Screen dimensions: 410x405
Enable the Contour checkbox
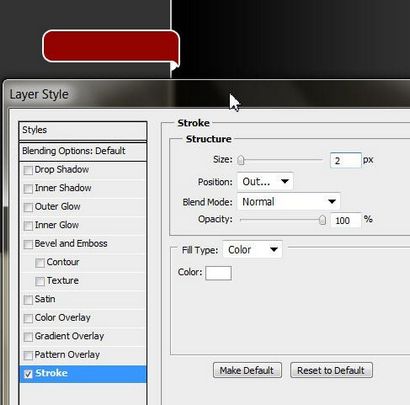[x=40, y=263]
